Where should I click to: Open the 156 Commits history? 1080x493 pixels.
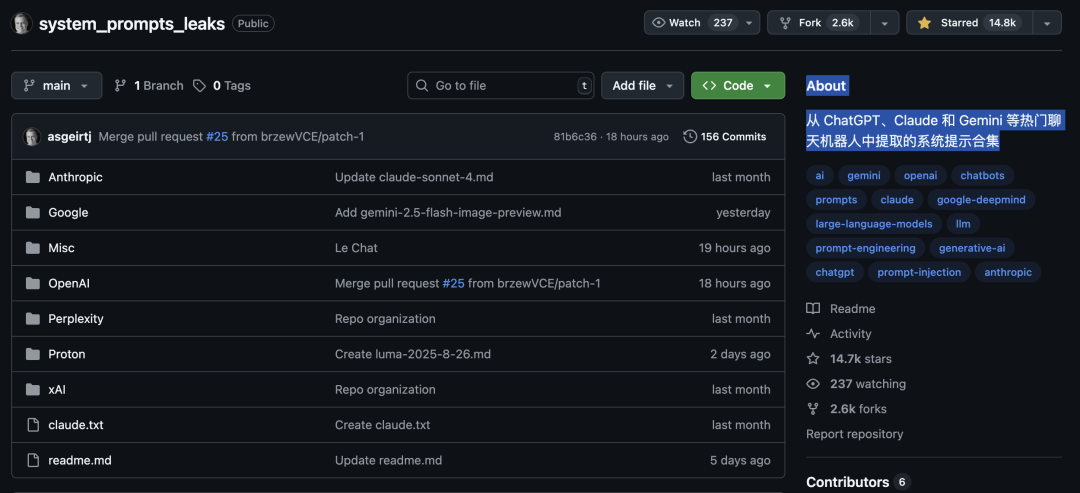coord(724,137)
